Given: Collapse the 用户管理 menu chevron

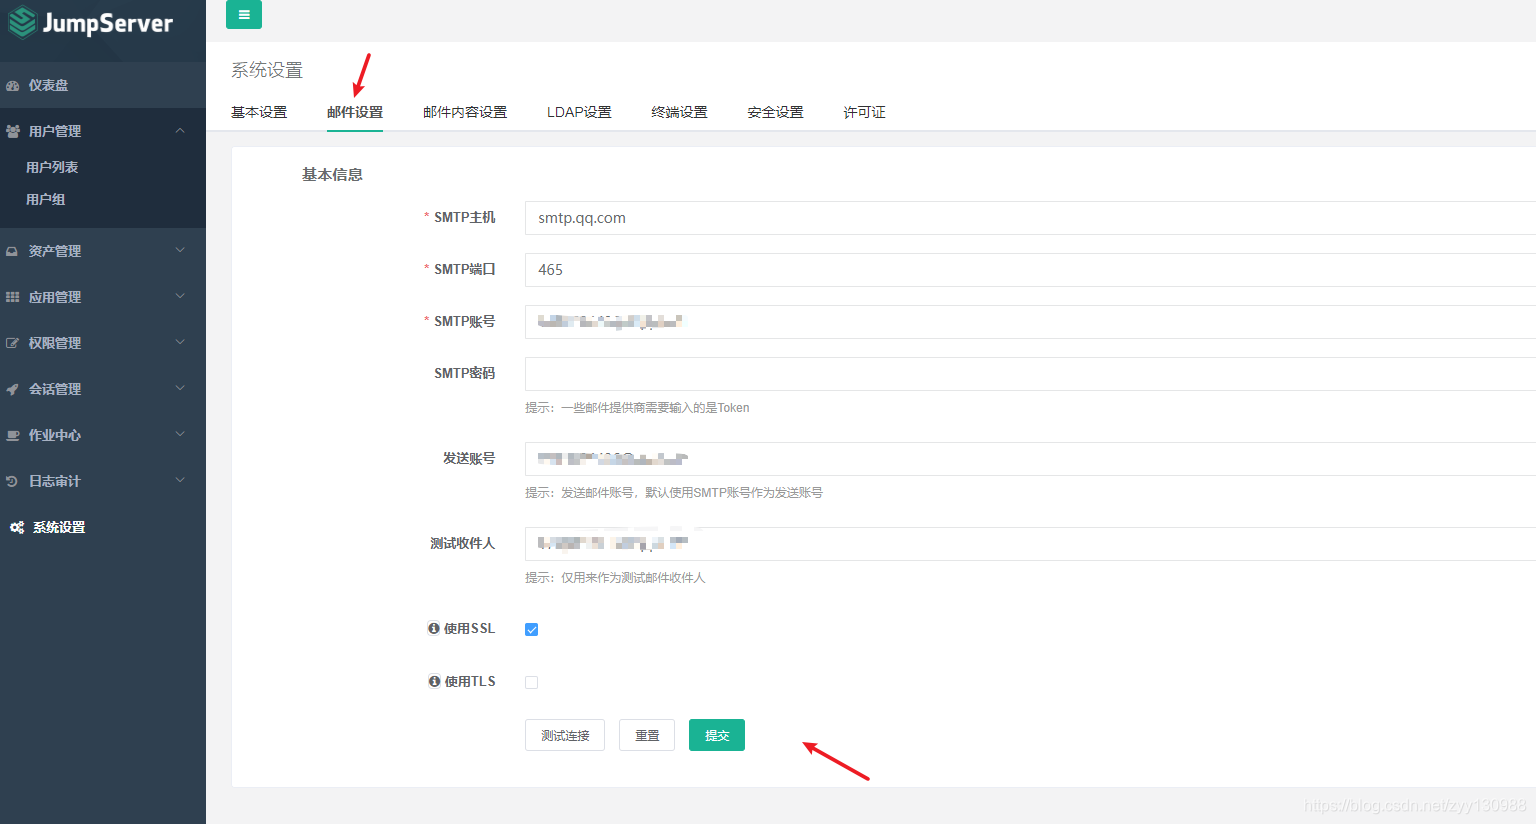Looking at the screenshot, I should click(180, 131).
